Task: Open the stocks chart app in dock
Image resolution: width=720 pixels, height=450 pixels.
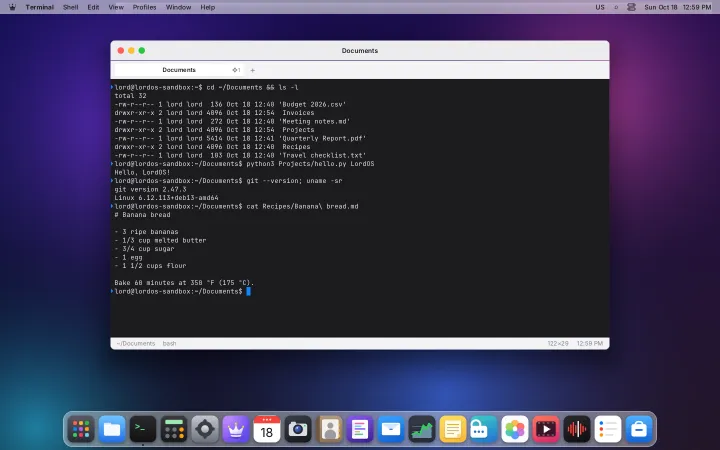Action: point(422,429)
